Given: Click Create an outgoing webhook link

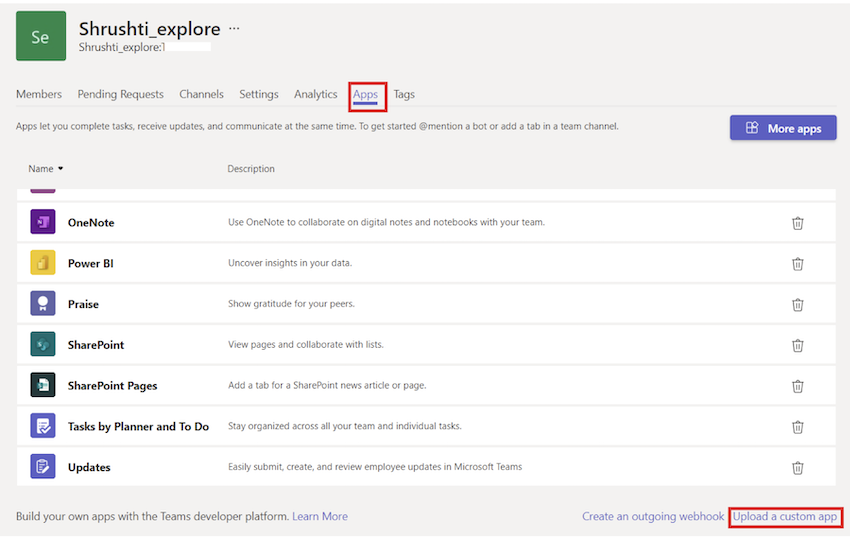Looking at the screenshot, I should [653, 516].
